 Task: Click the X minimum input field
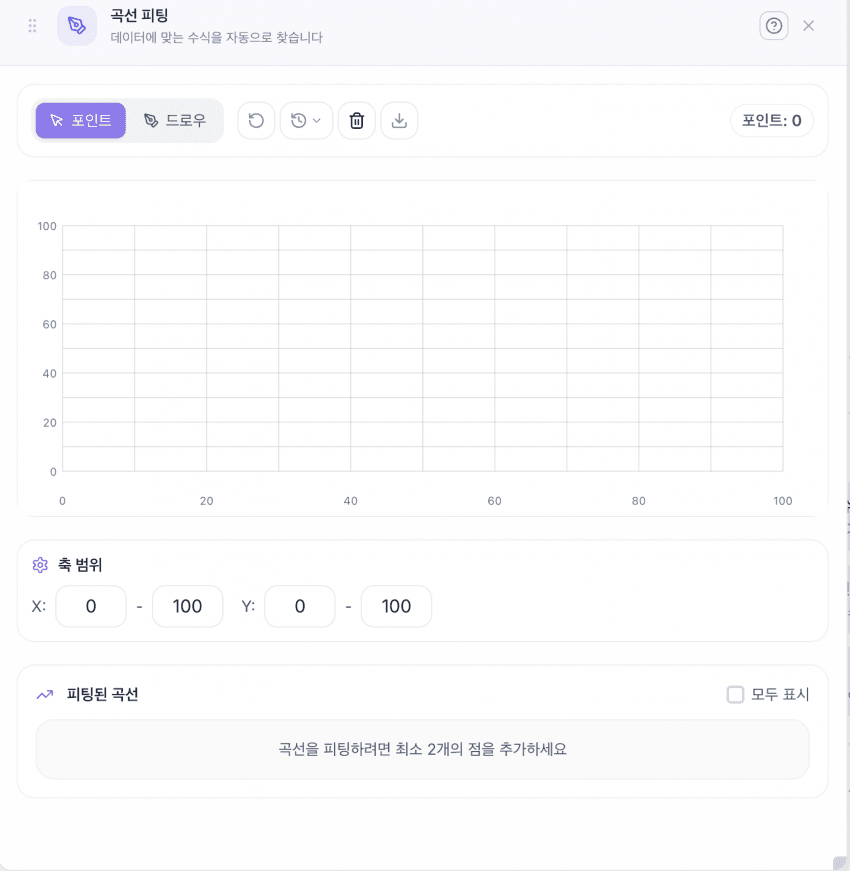click(x=91, y=606)
